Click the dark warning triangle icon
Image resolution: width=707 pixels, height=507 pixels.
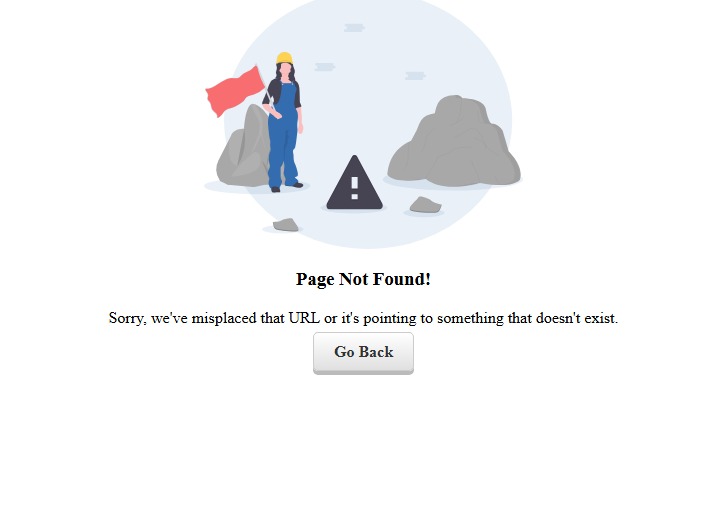[x=354, y=183]
